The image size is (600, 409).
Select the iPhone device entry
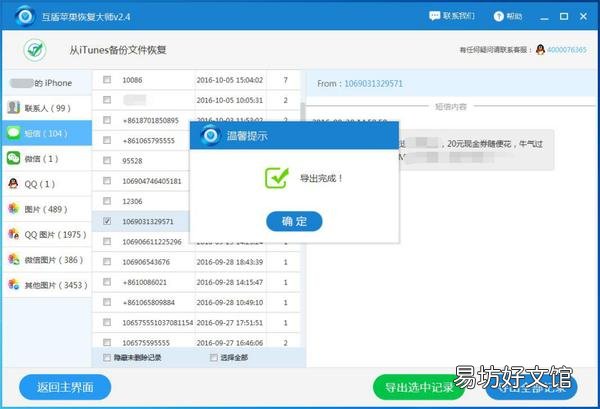point(47,83)
